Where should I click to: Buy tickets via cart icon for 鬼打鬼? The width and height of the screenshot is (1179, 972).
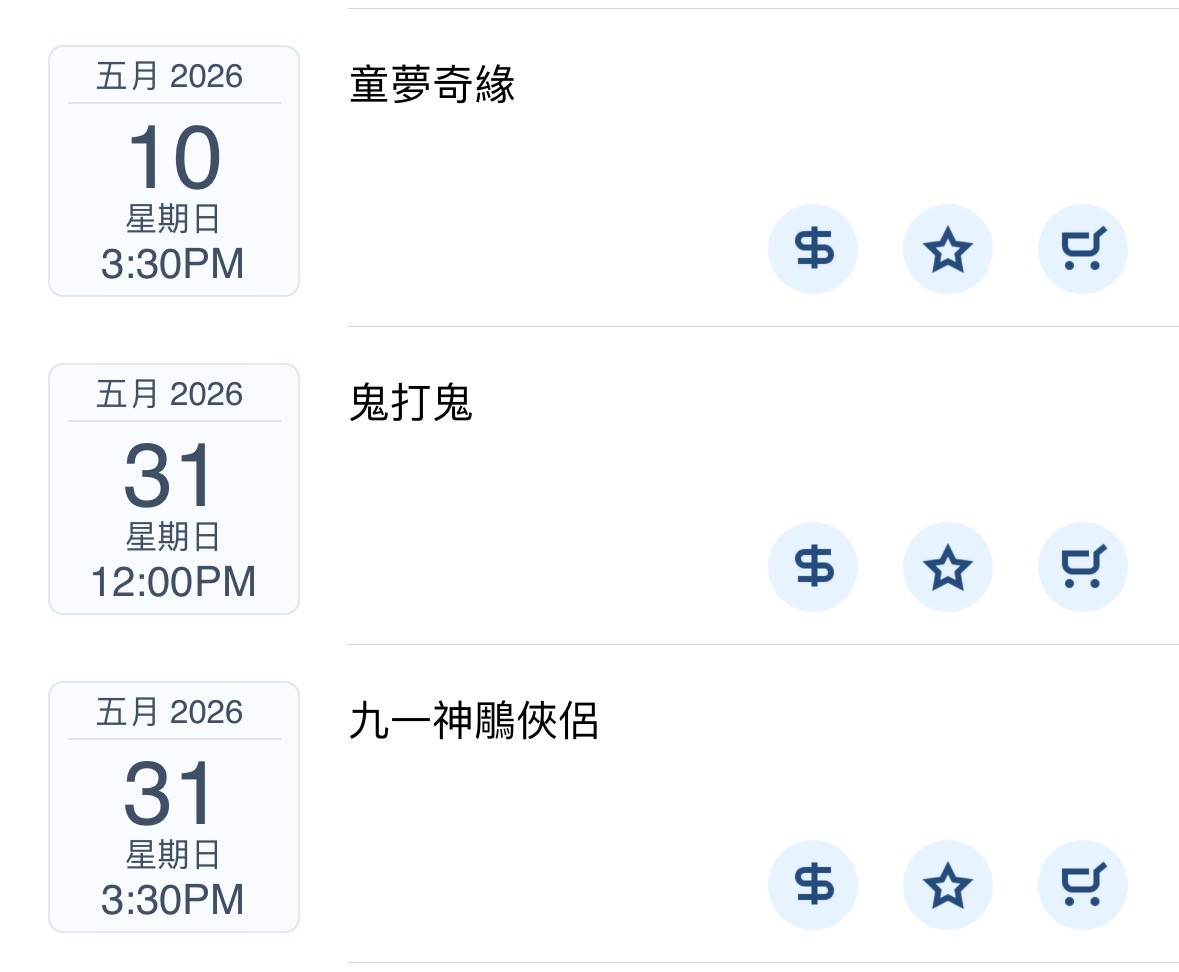click(x=1082, y=567)
